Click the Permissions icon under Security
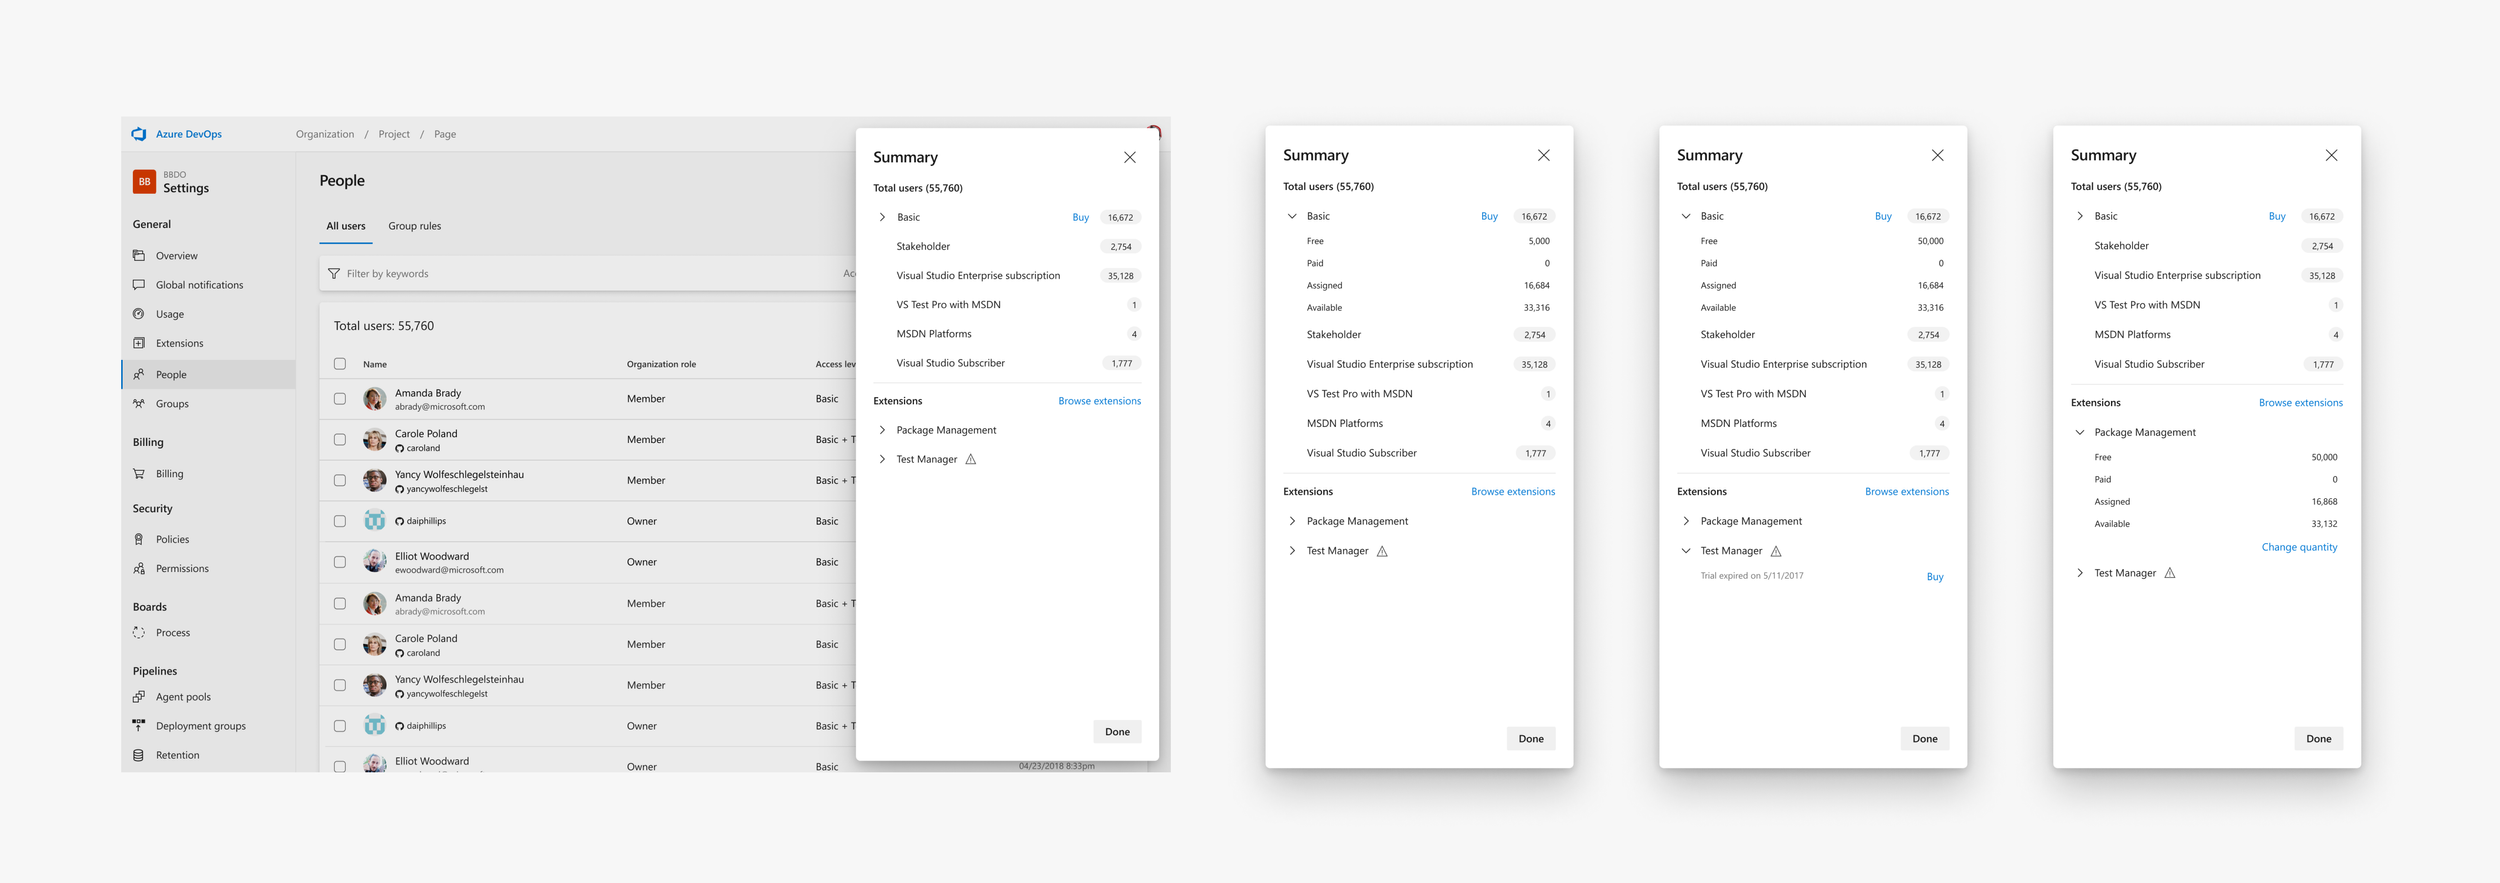This screenshot has width=2500, height=883. click(139, 568)
